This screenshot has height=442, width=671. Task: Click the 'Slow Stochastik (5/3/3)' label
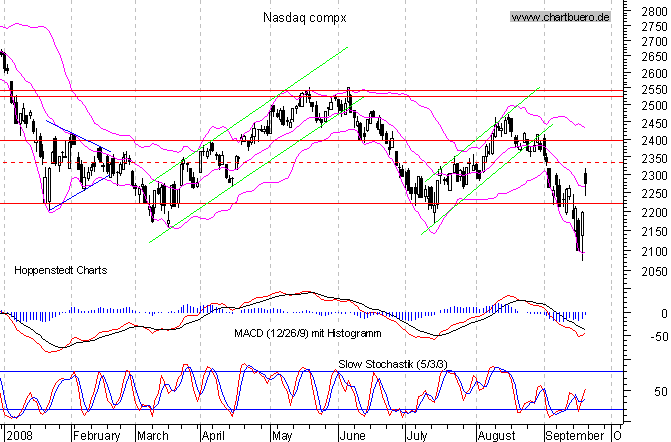(x=392, y=364)
